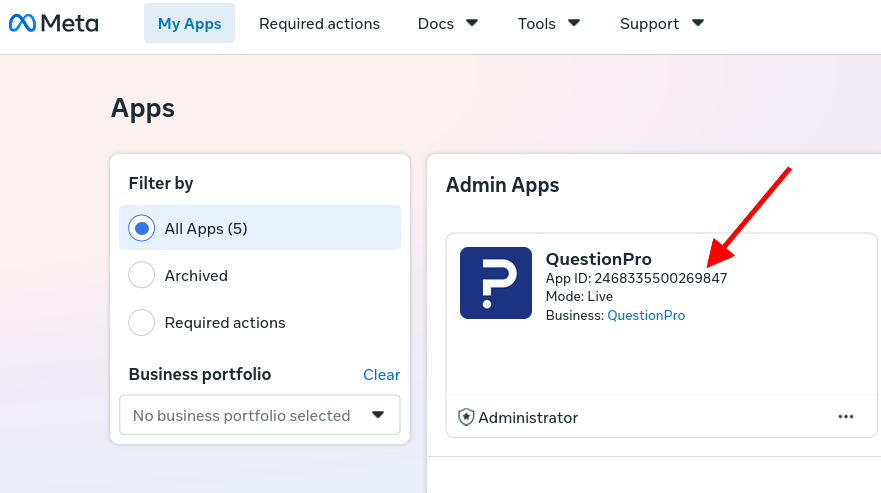
Task: Click the Support dropdown caret icon
Action: [698, 23]
